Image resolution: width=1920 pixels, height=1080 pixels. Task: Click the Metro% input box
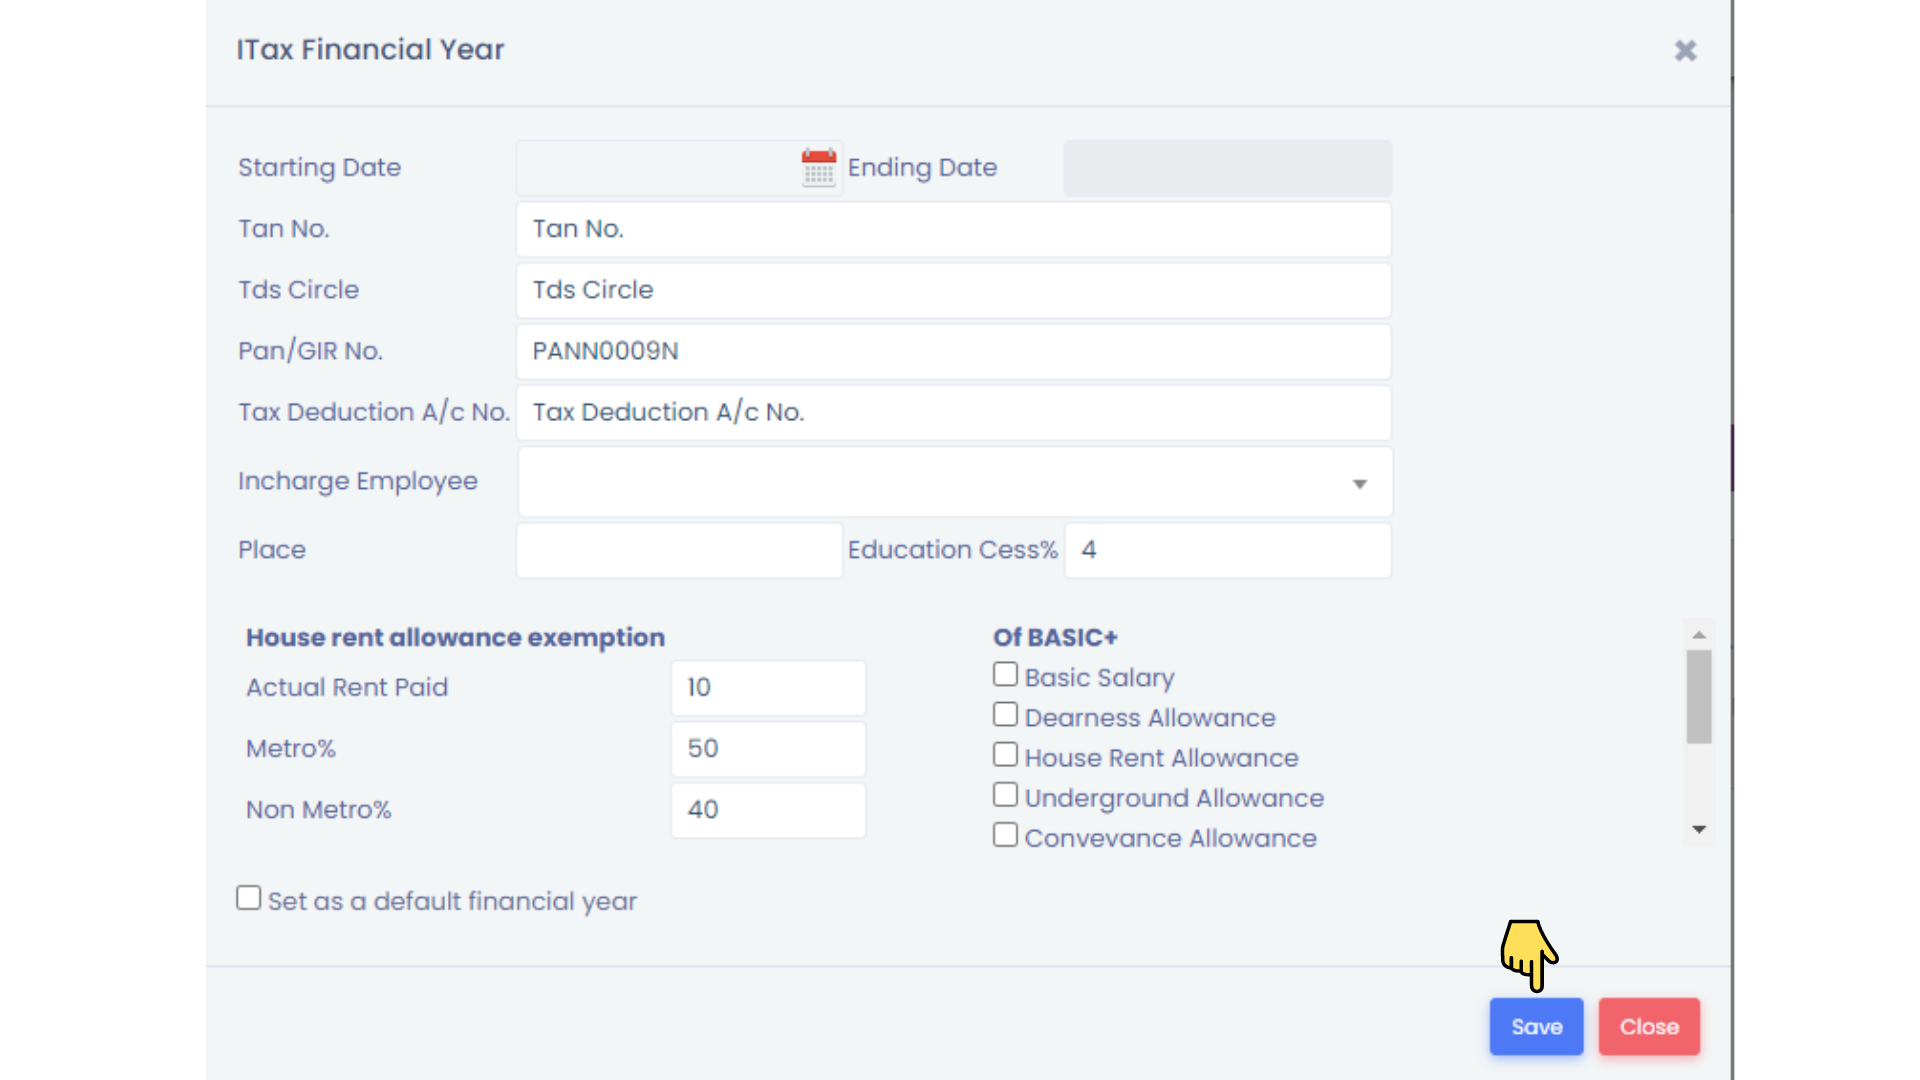(x=767, y=749)
